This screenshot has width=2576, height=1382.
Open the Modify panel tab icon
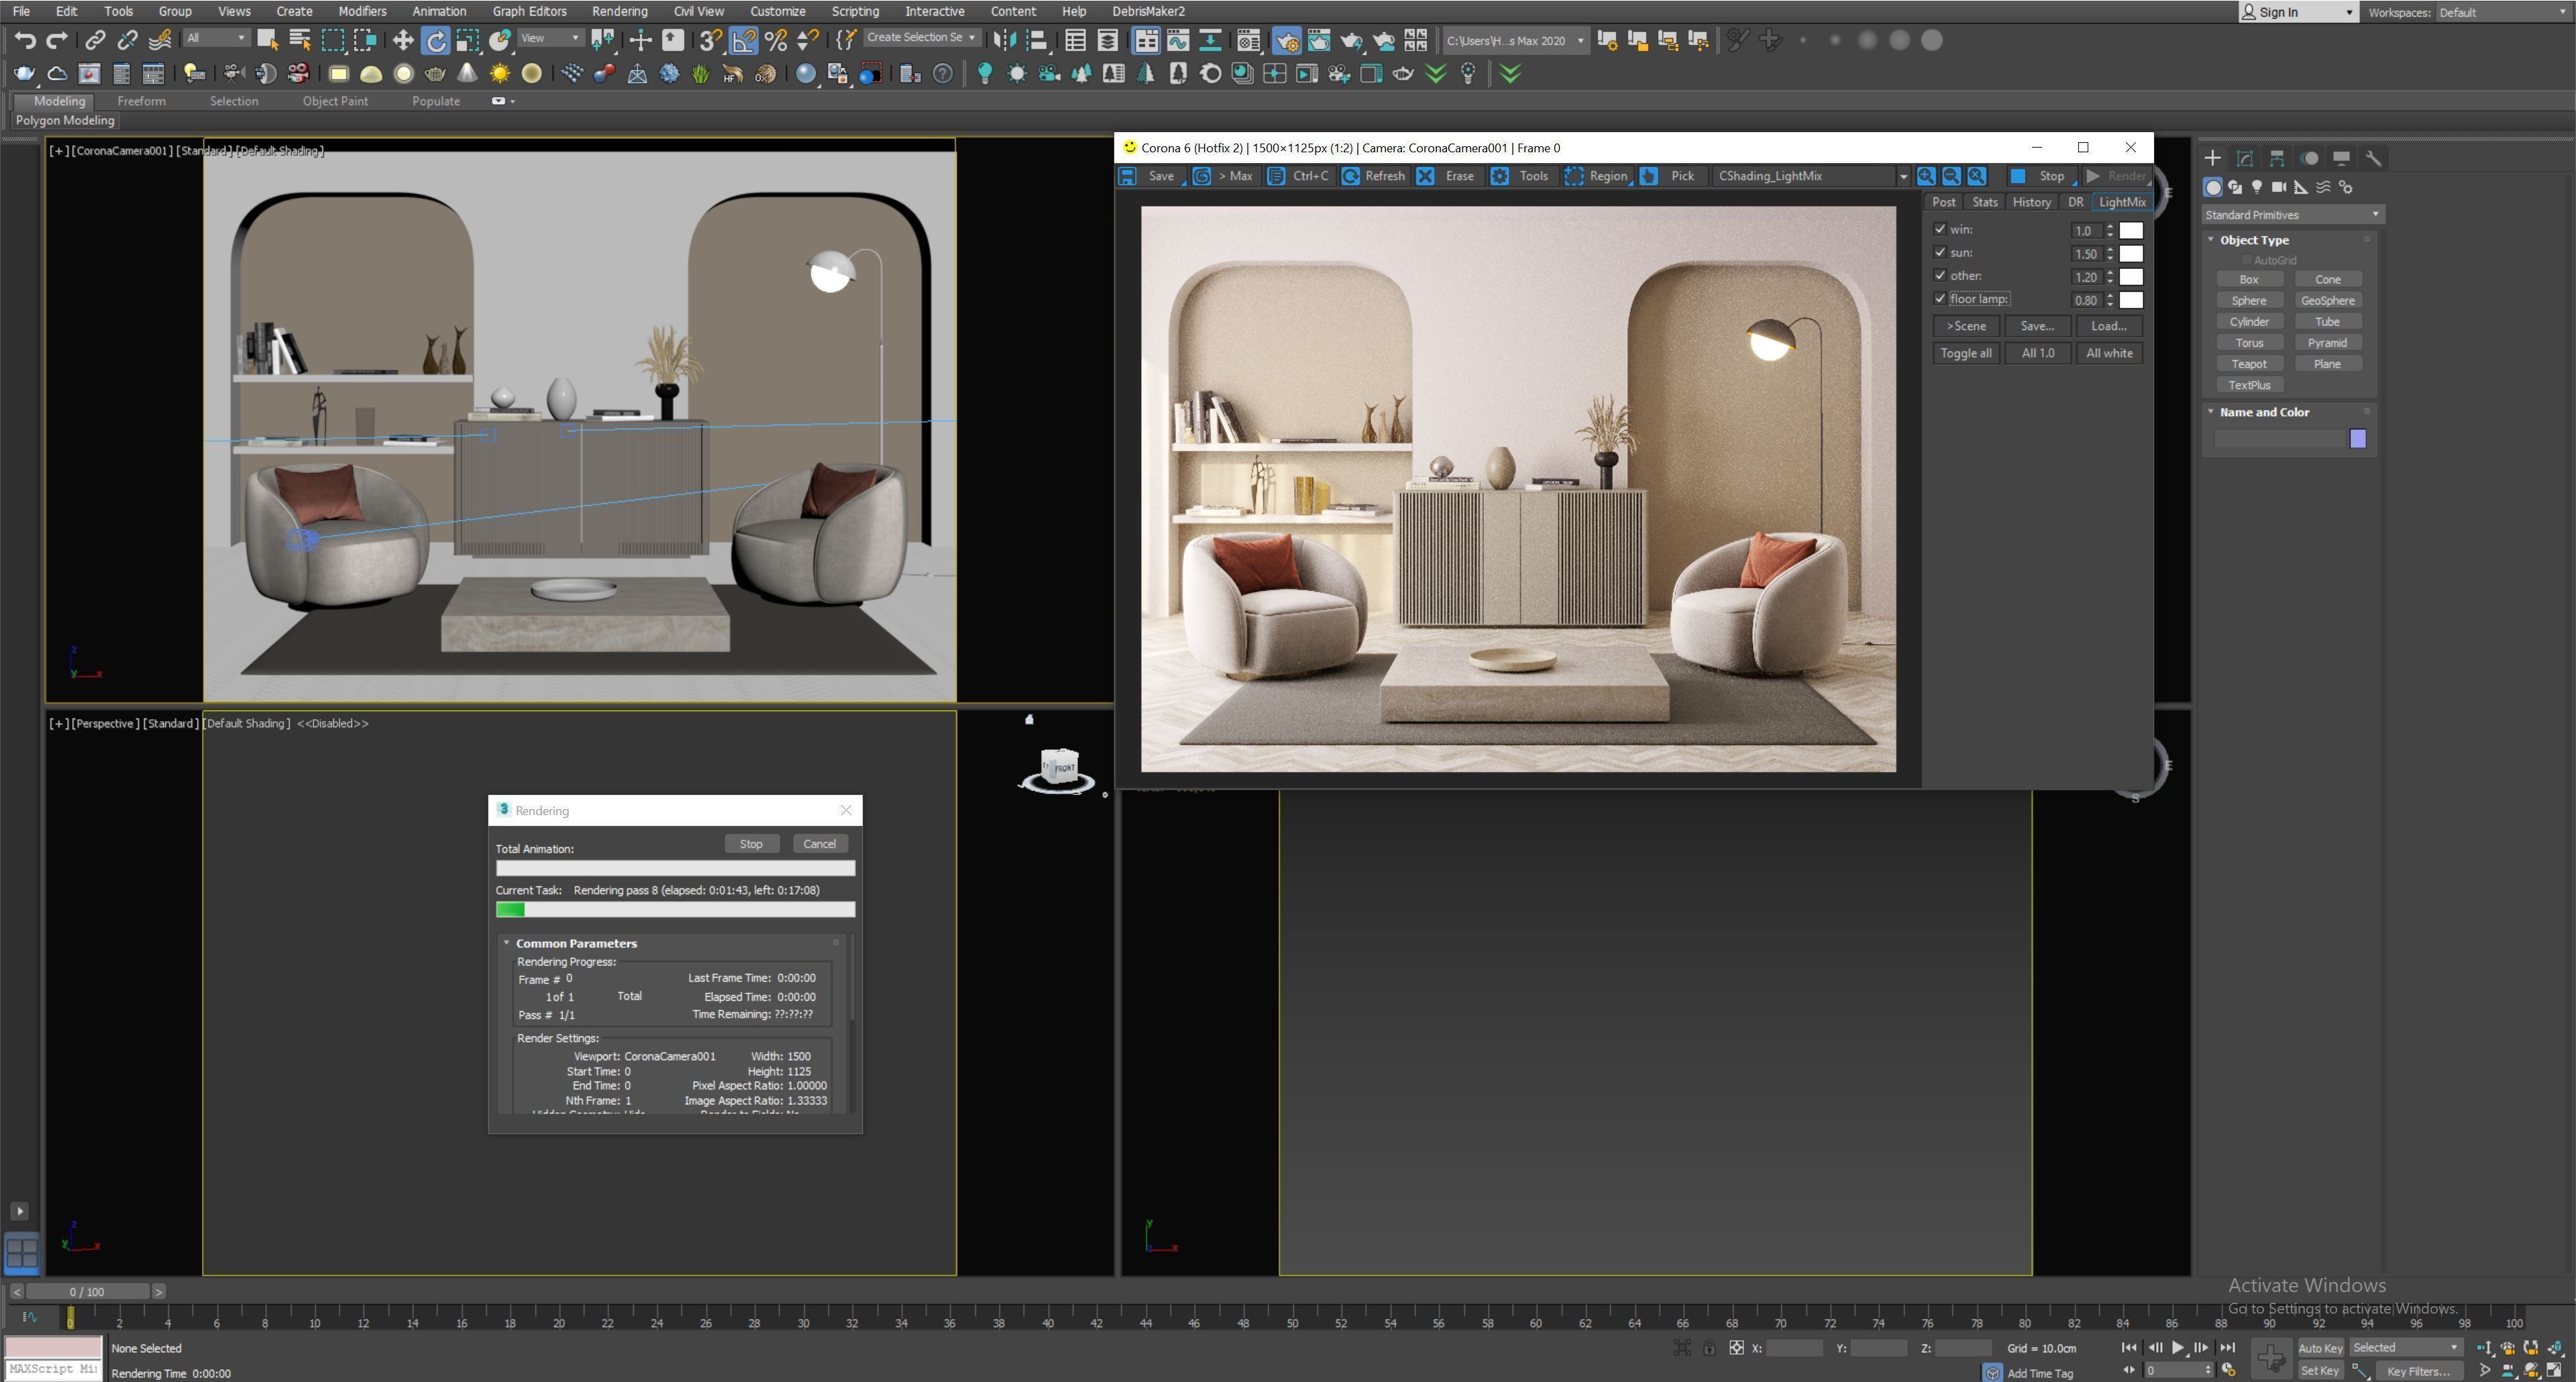[x=2244, y=158]
